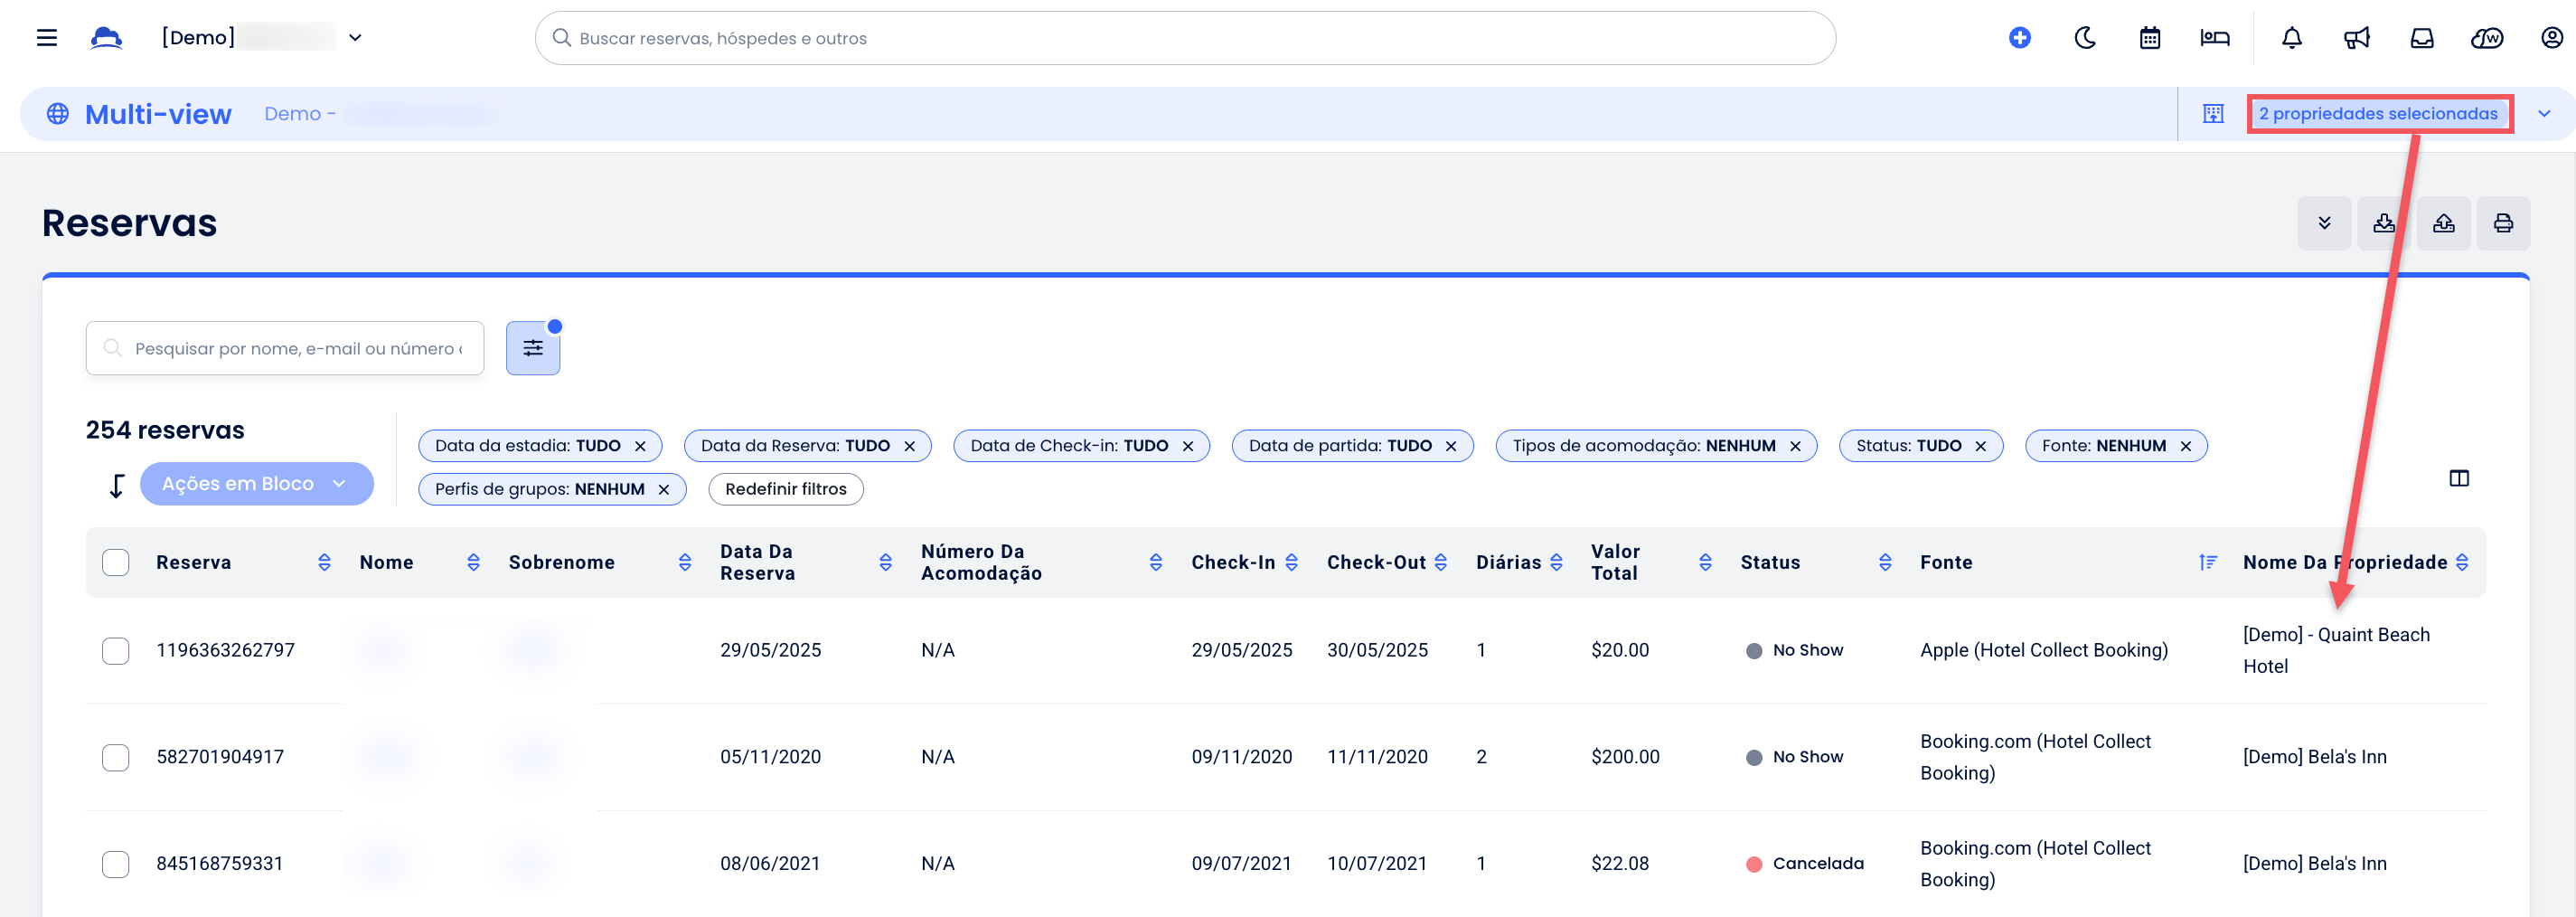This screenshot has height=917, width=2576.
Task: Select checkbox for reservation 1196363262797
Action: (116, 651)
